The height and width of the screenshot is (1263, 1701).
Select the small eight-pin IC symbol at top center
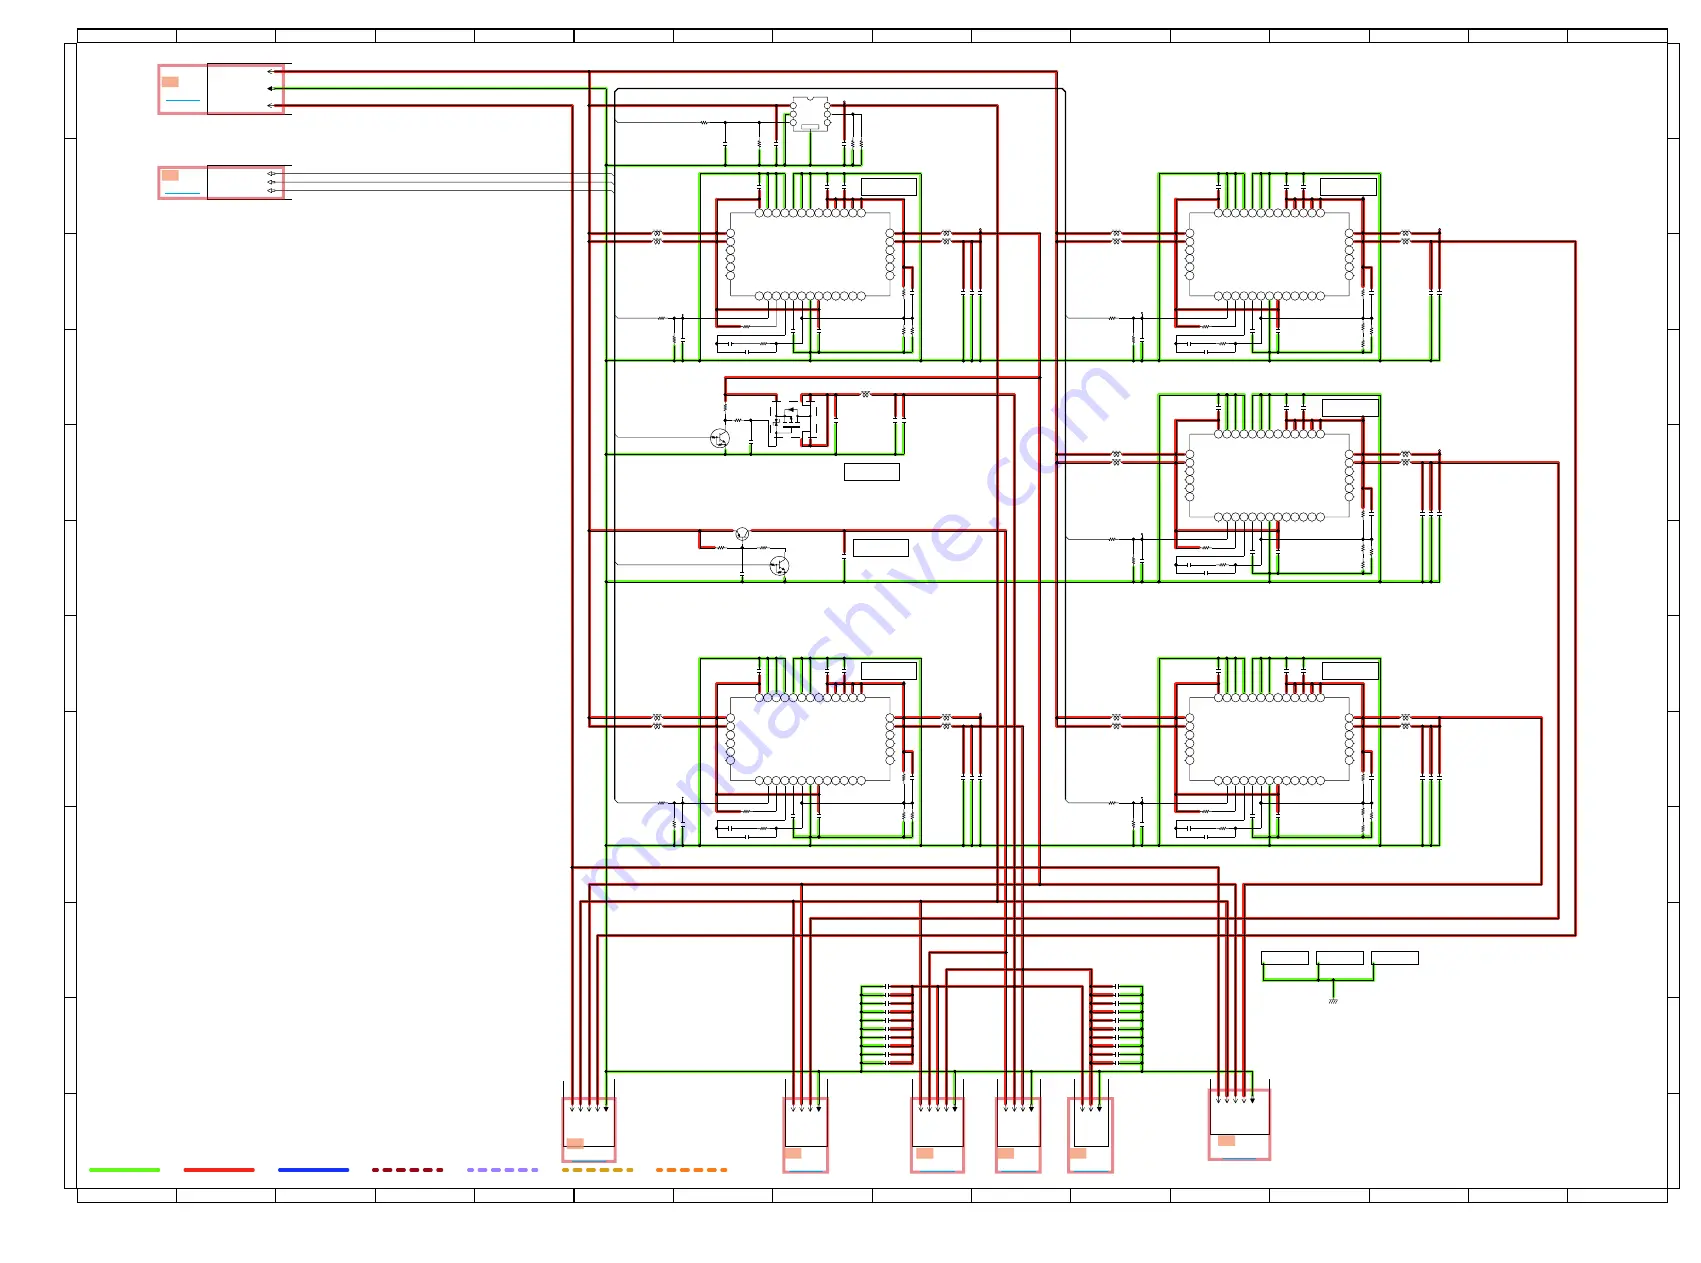point(810,113)
